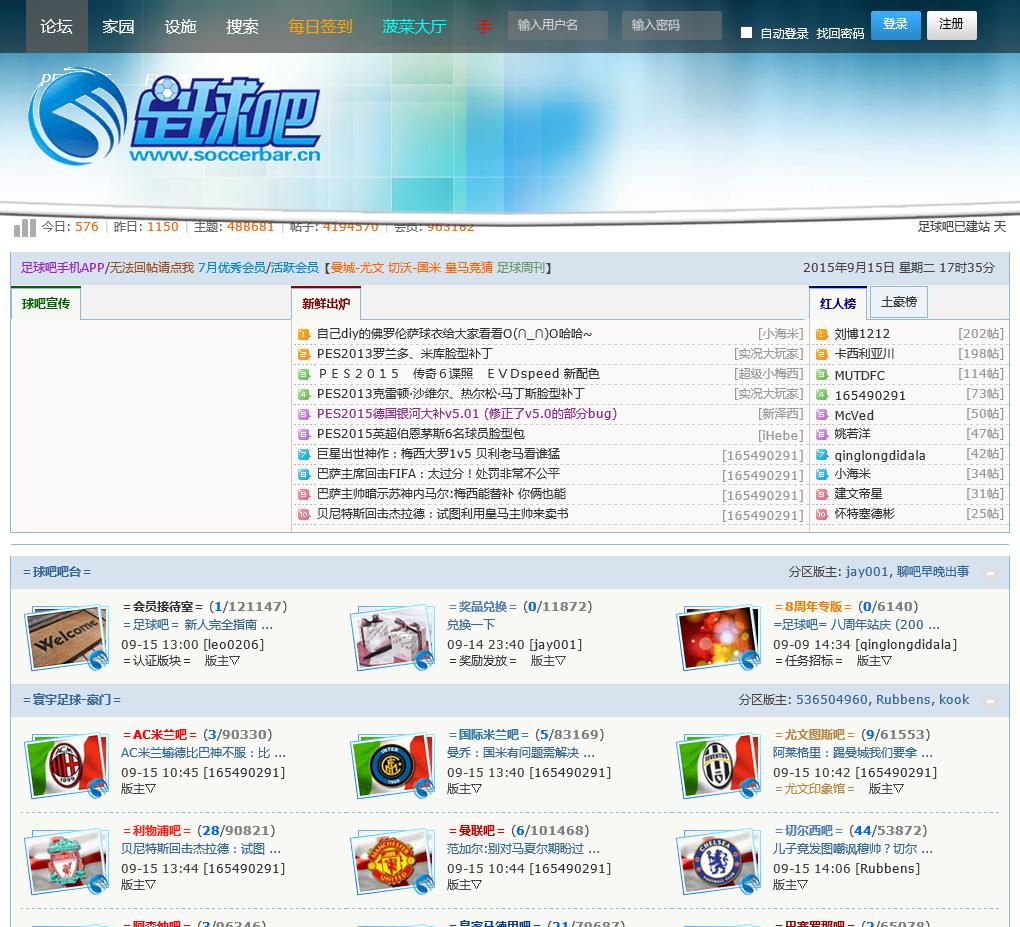Viewport: 1020px width, 927px height.
Task: Click the statistics bar chart icon
Action: pyautogui.click(x=25, y=227)
